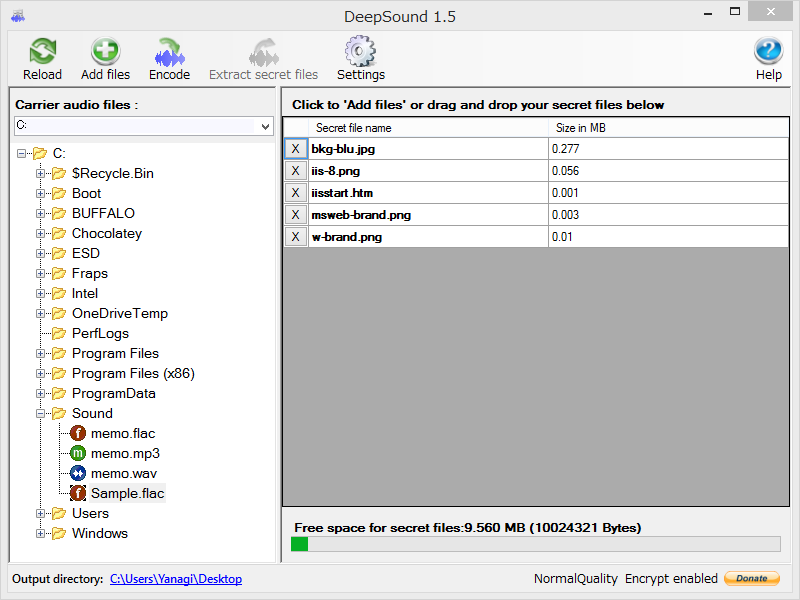The image size is (800, 600).
Task: Select the memo.wav audio icon
Action: (x=78, y=473)
